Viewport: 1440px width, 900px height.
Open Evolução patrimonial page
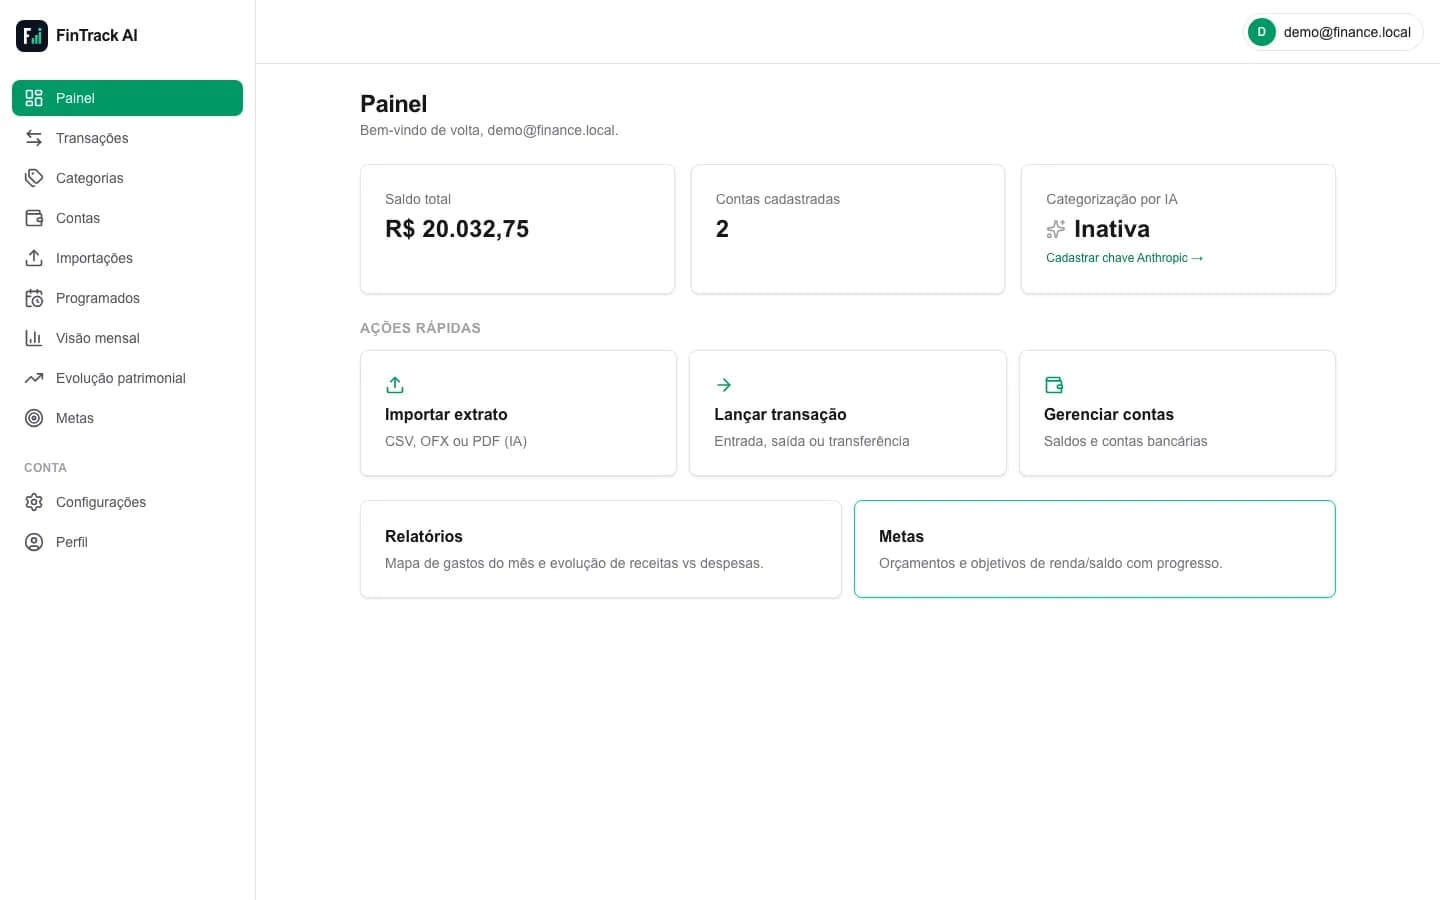click(127, 378)
